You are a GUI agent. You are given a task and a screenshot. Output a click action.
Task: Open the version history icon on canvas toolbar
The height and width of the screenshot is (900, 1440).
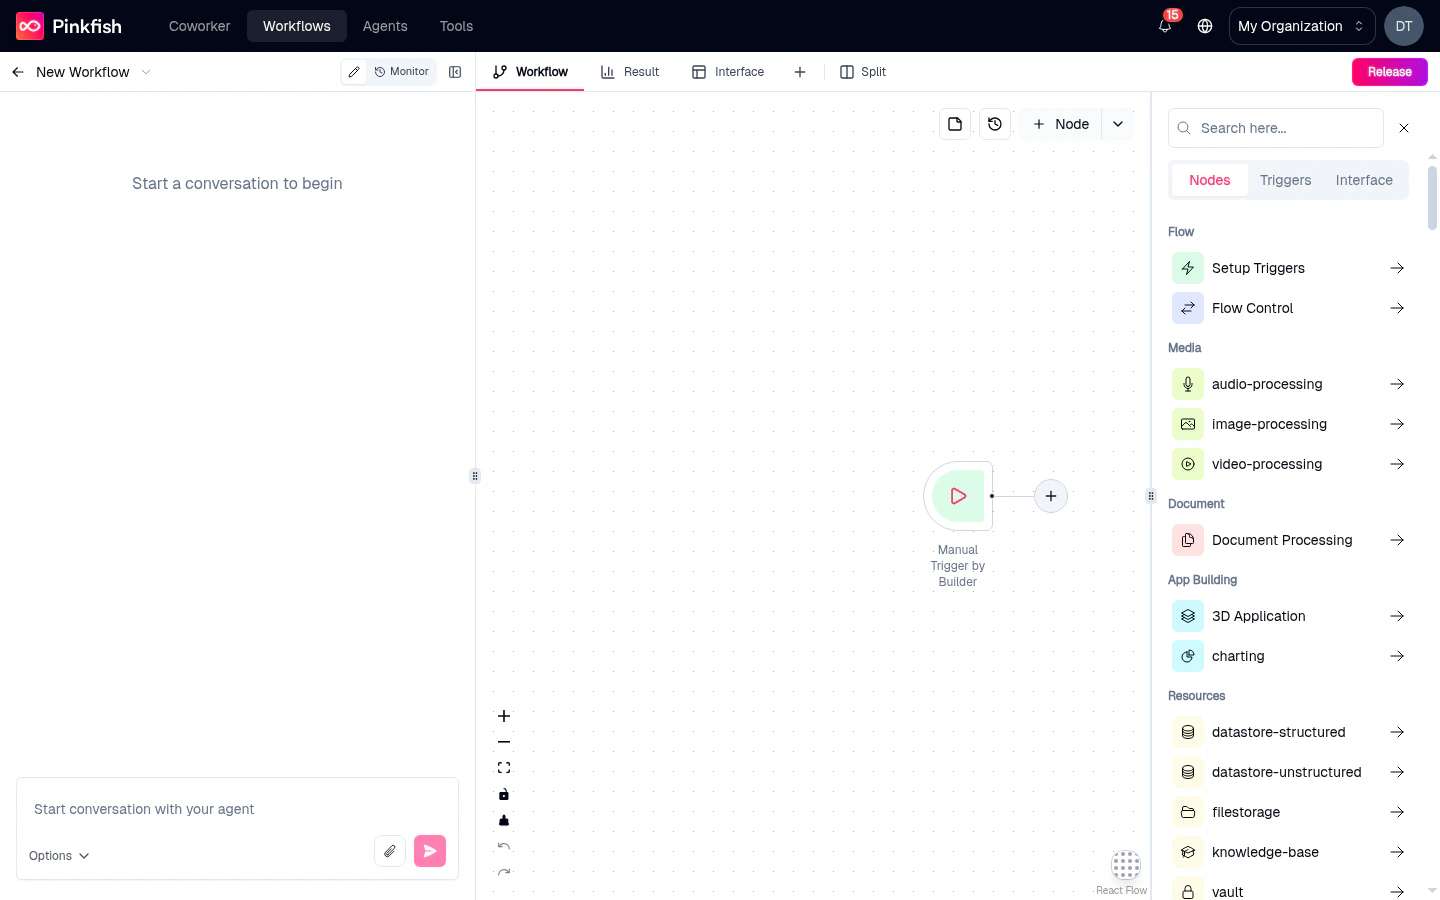pos(995,123)
